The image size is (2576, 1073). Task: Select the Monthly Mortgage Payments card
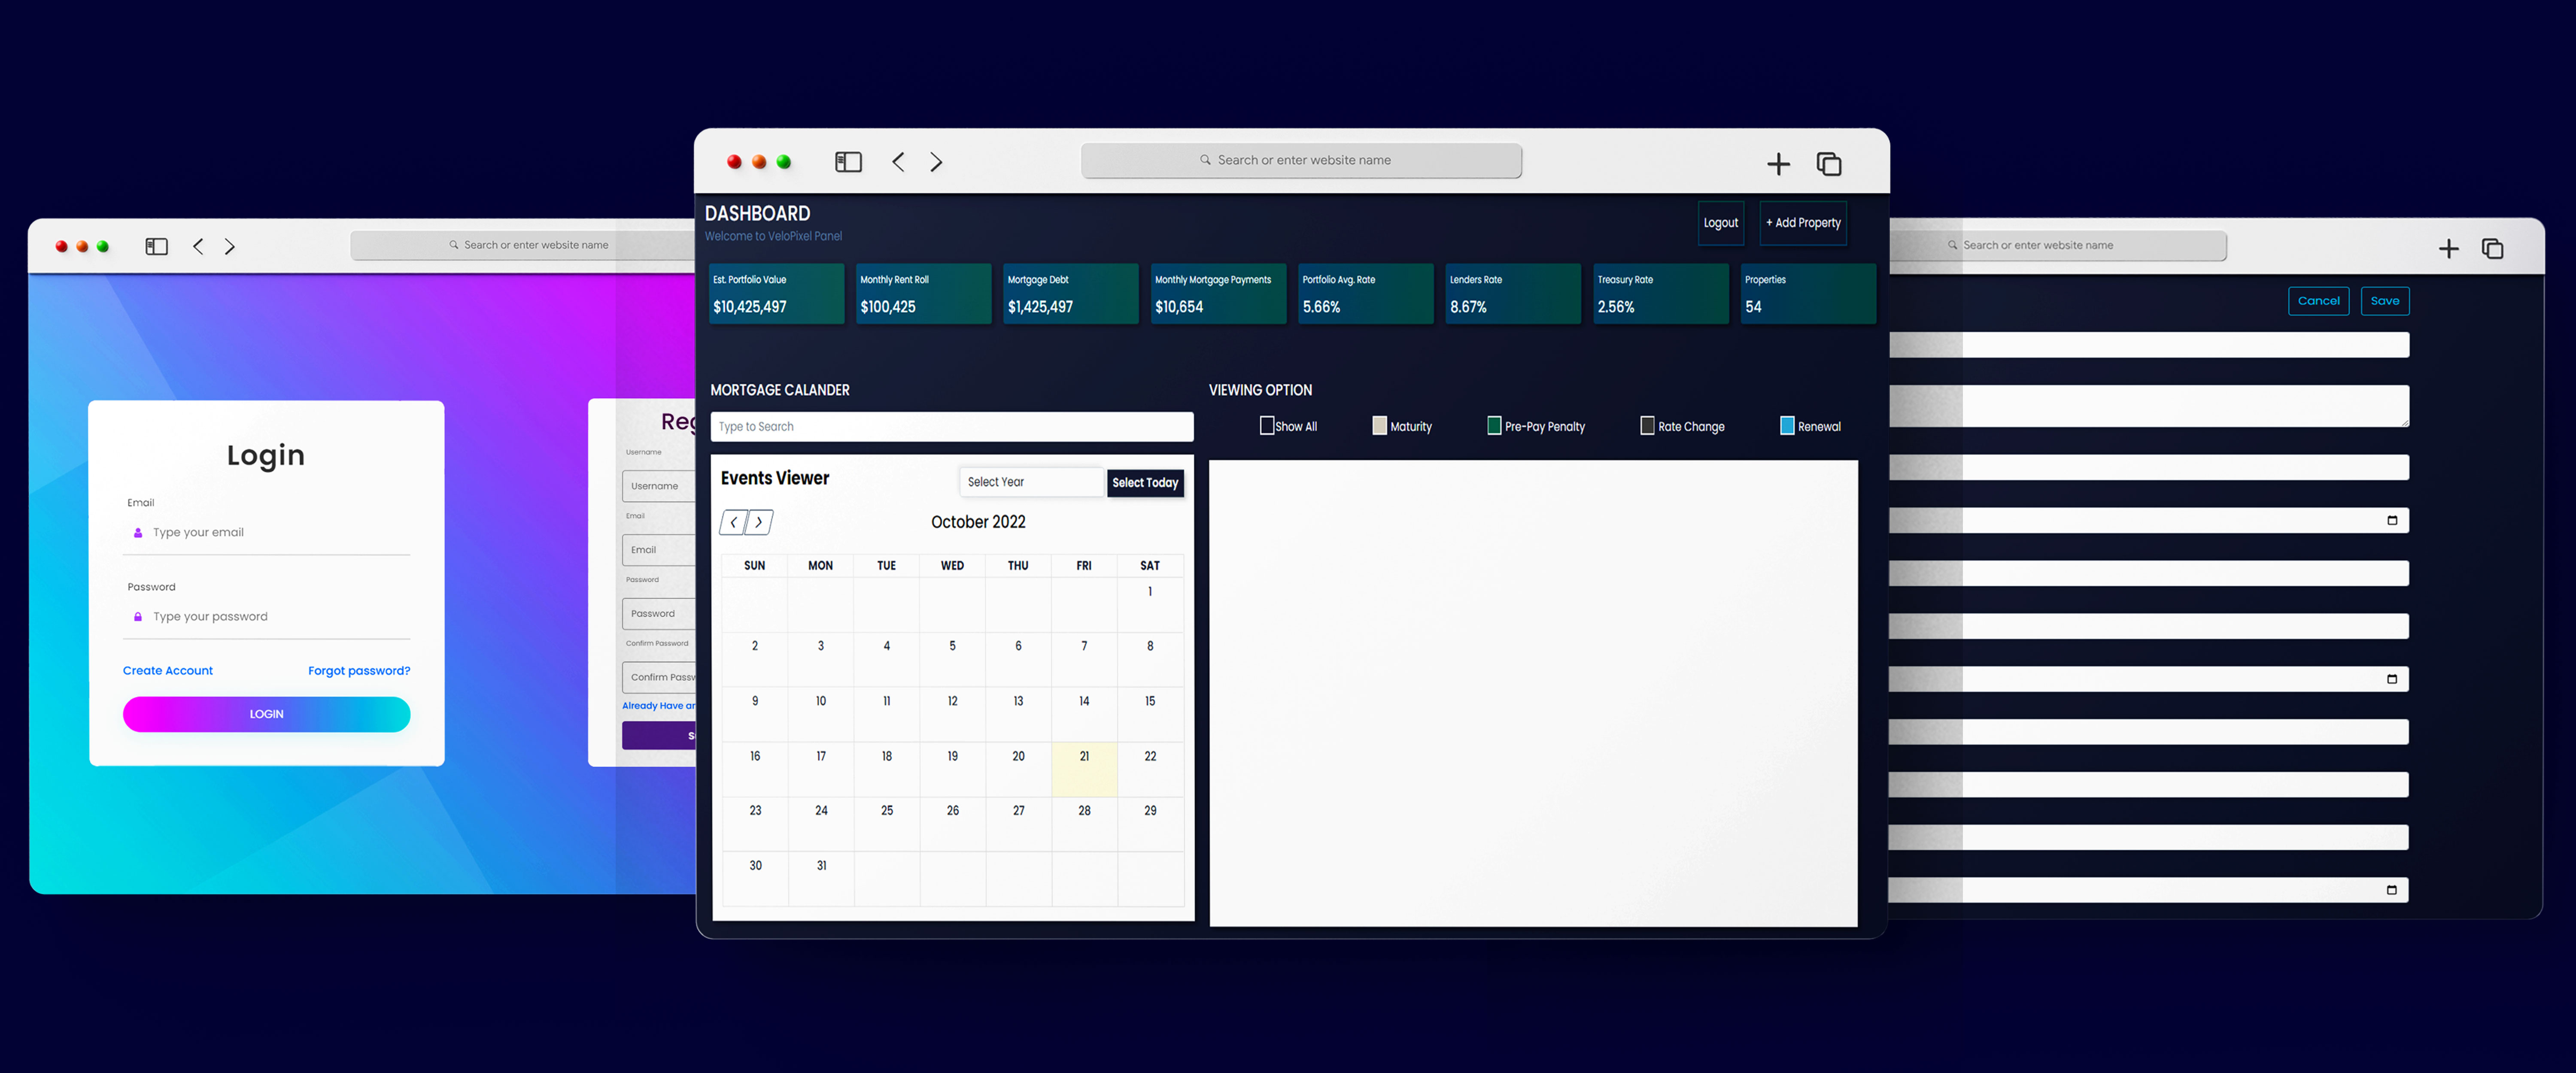(x=1218, y=293)
